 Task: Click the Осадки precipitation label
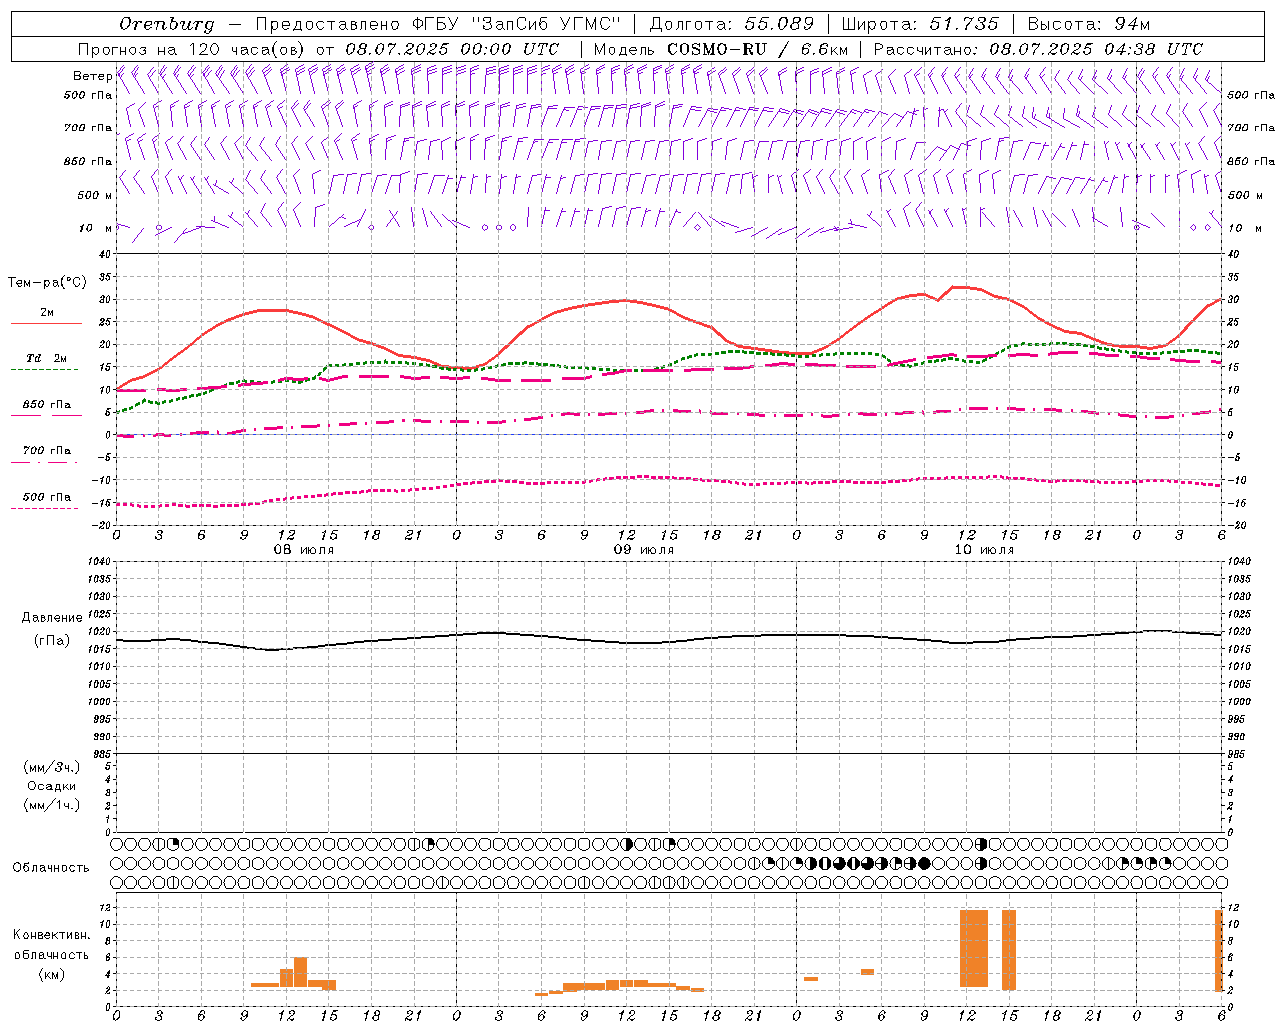52,786
